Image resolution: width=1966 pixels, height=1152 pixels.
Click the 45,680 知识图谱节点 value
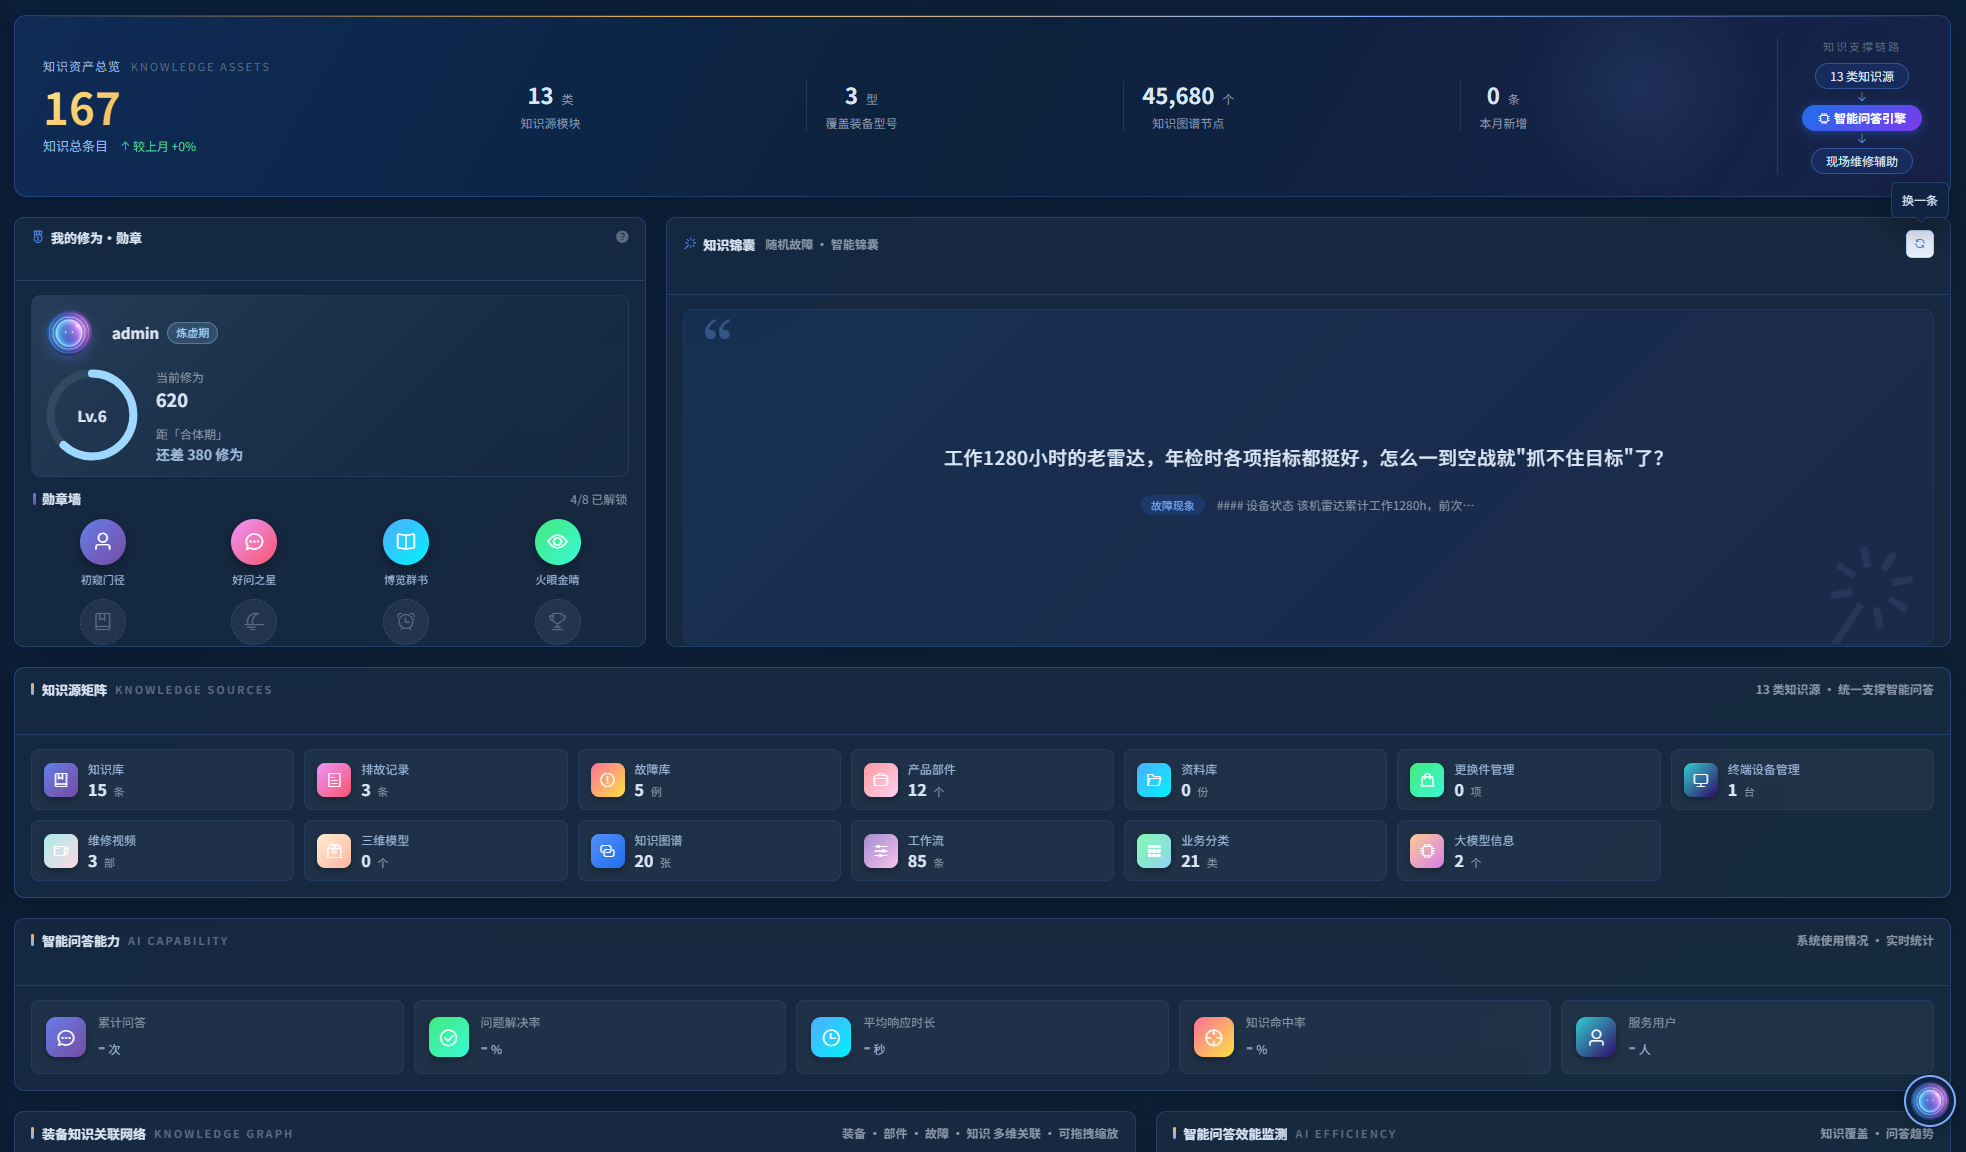coord(1178,96)
